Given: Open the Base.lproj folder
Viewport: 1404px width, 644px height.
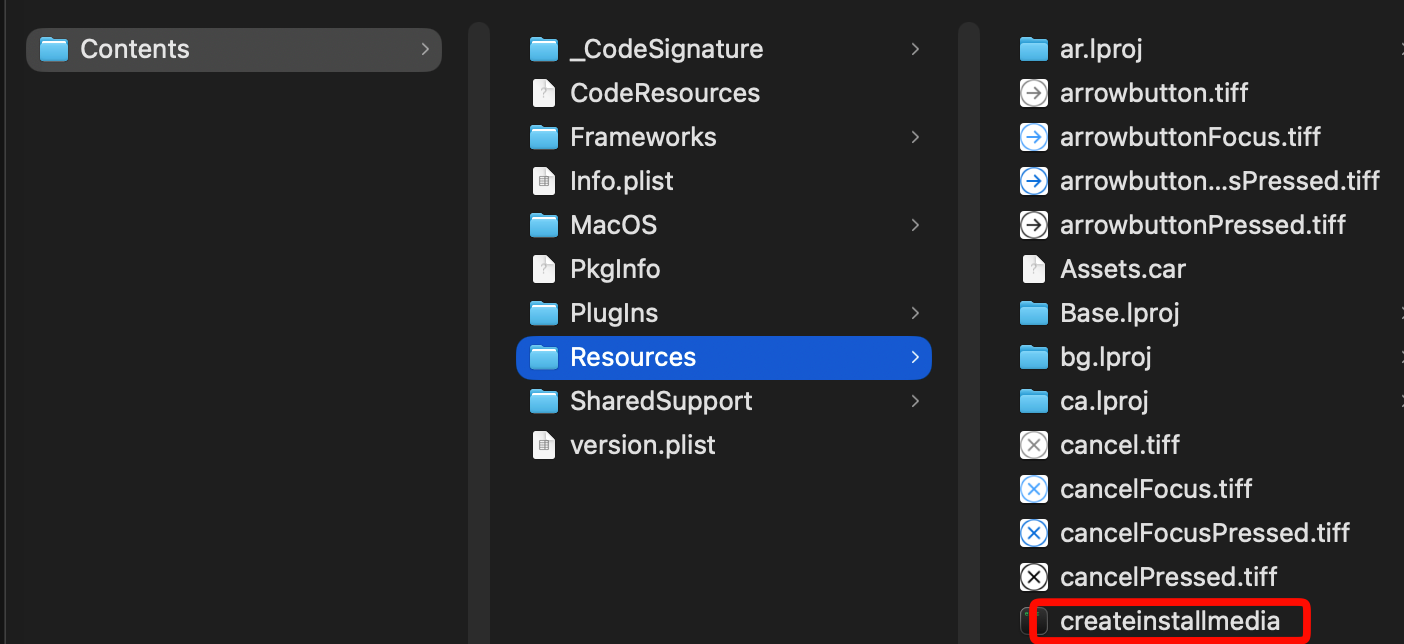Looking at the screenshot, I should [x=1119, y=313].
